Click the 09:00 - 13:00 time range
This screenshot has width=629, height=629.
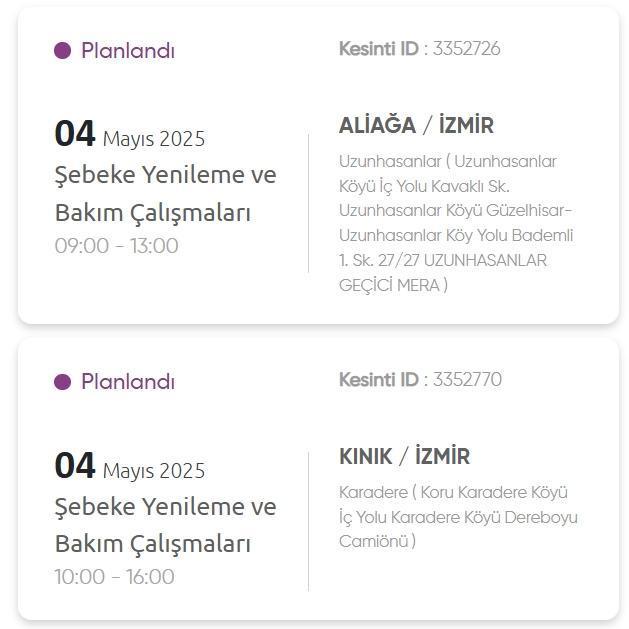(116, 246)
